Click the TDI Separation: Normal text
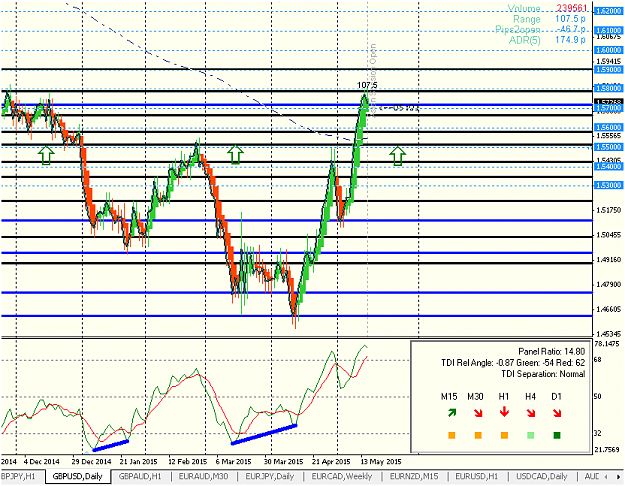 tap(543, 374)
